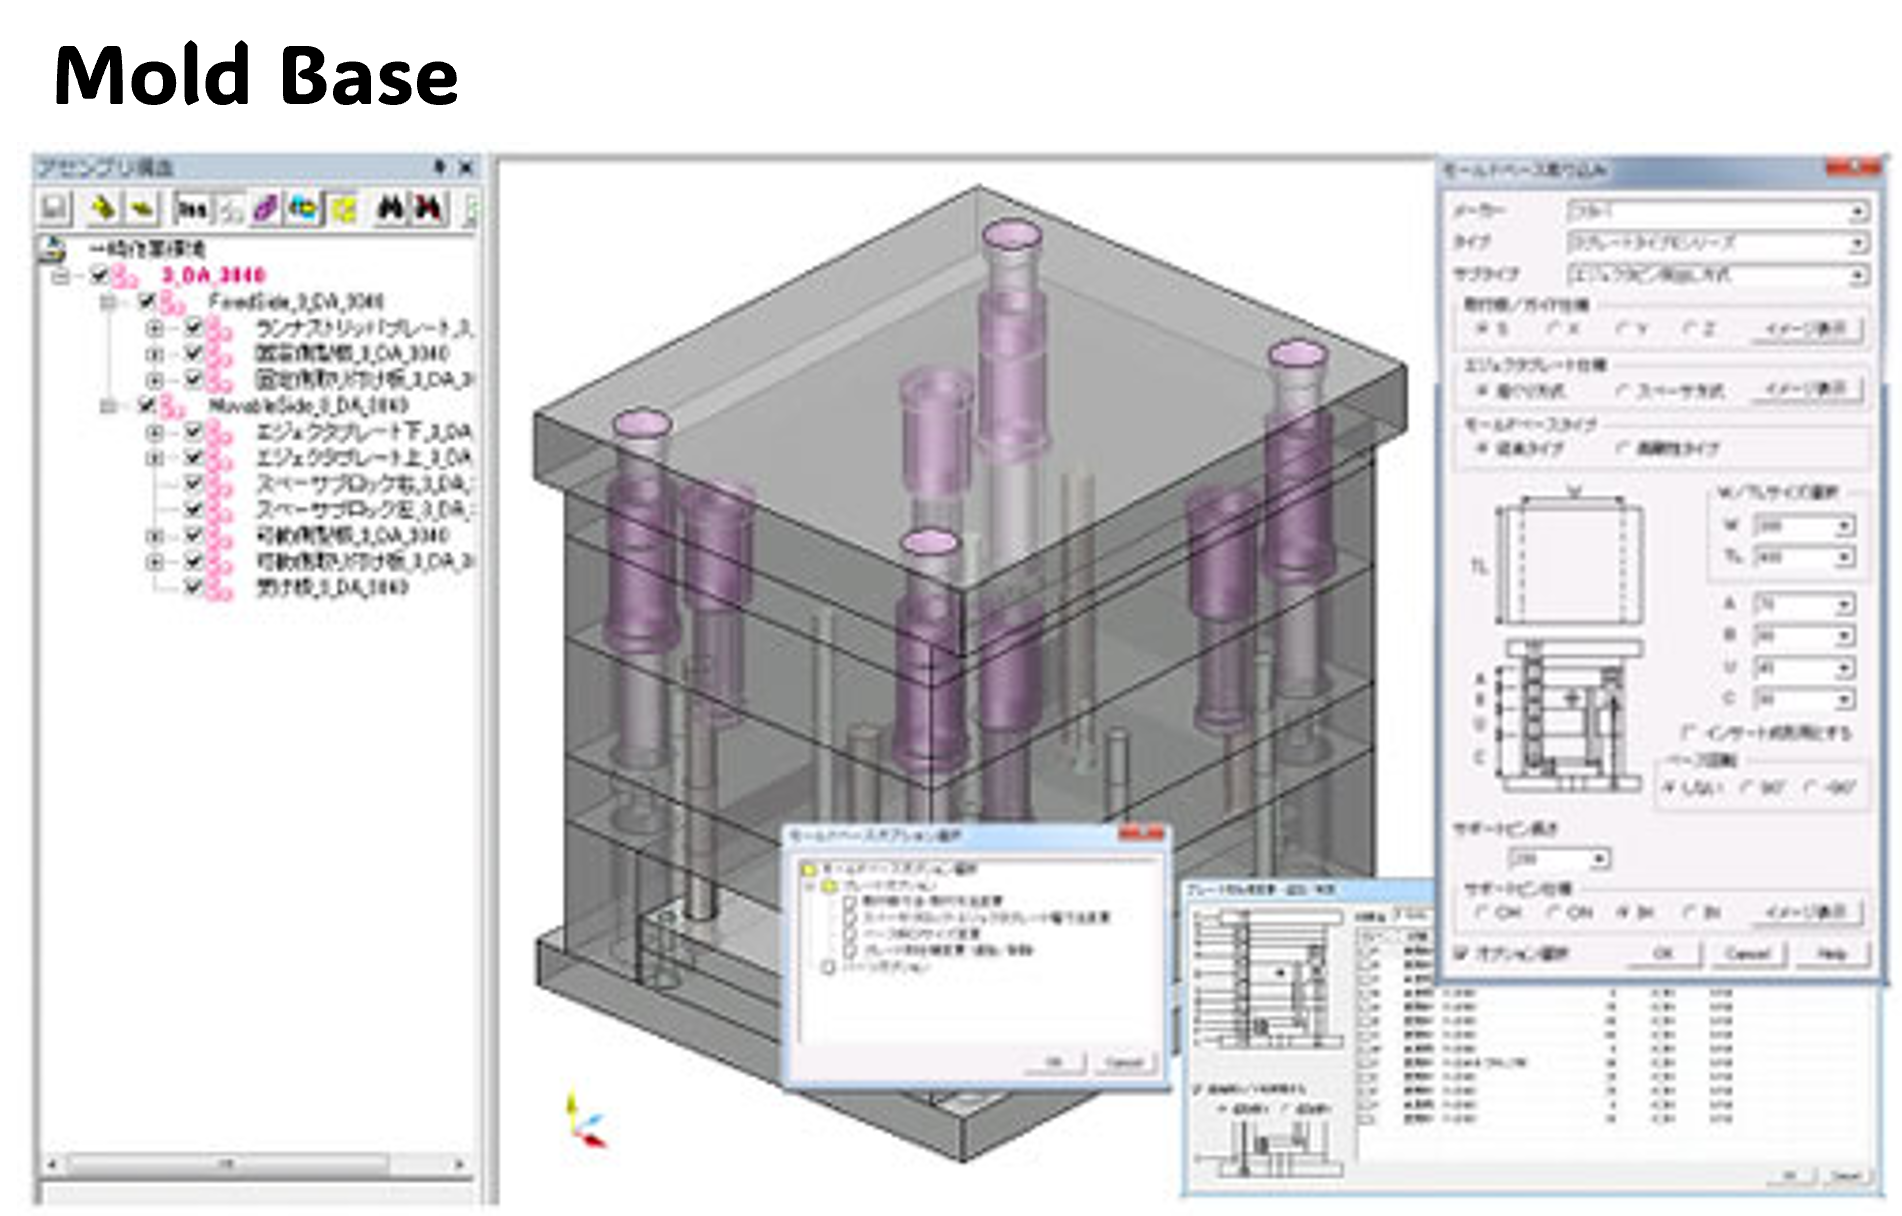Open the W size dropdown
Image resolution: width=1902 pixels, height=1216 pixels.
1844,526
